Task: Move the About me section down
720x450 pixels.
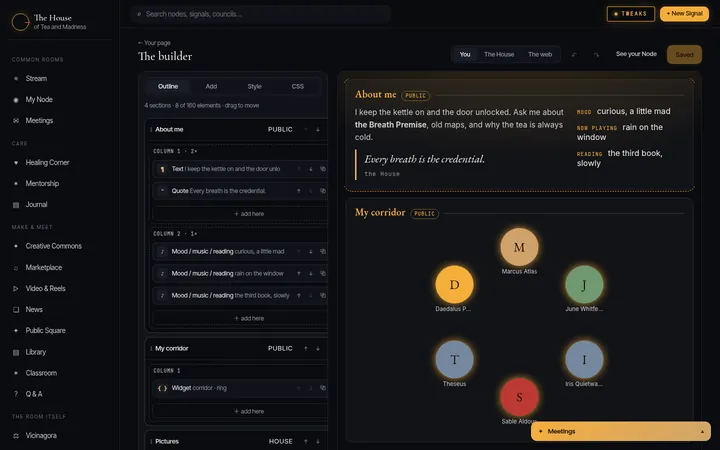Action: click(318, 129)
